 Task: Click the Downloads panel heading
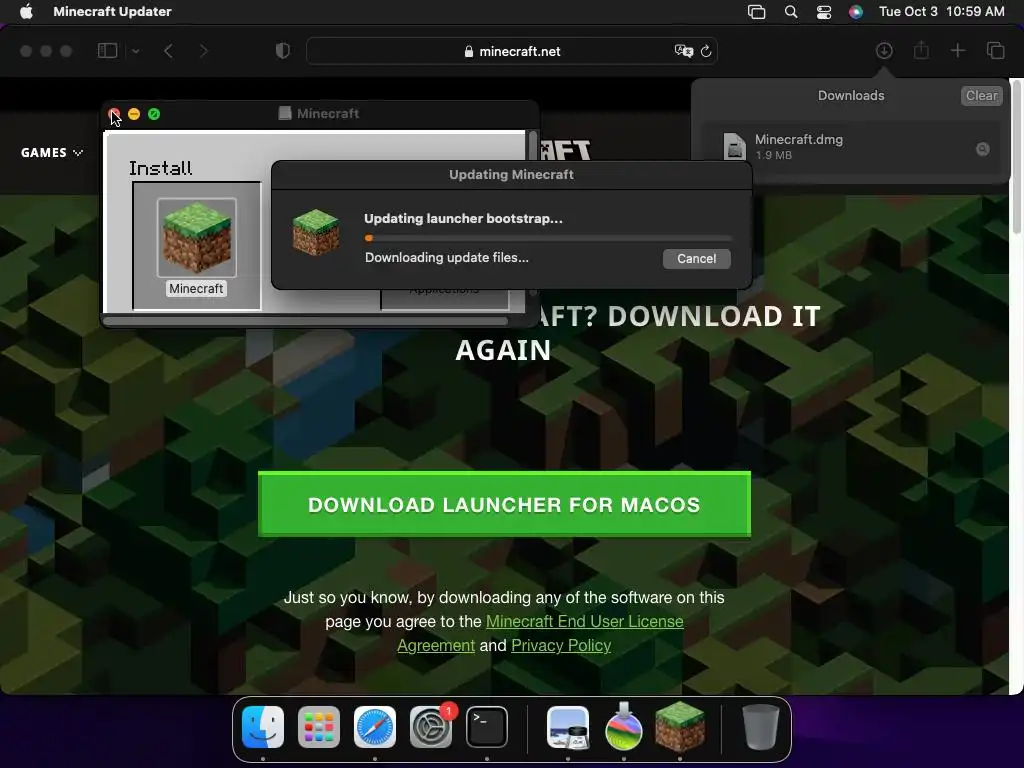click(851, 96)
